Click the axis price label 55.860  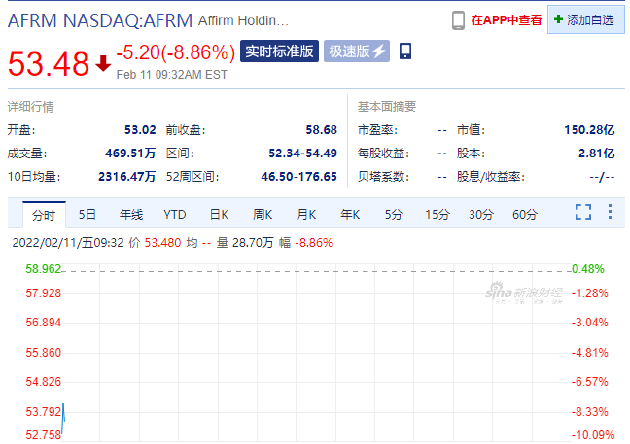pyautogui.click(x=43, y=353)
